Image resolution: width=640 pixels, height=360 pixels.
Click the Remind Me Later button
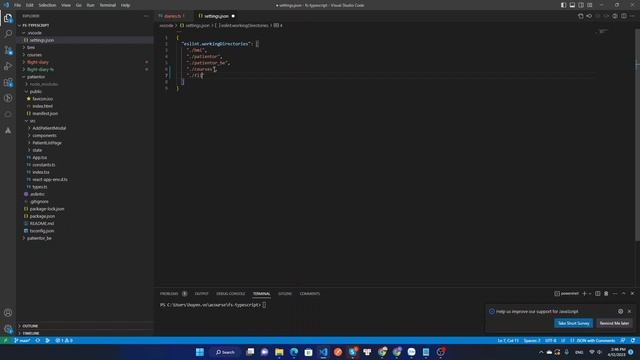coord(614,323)
